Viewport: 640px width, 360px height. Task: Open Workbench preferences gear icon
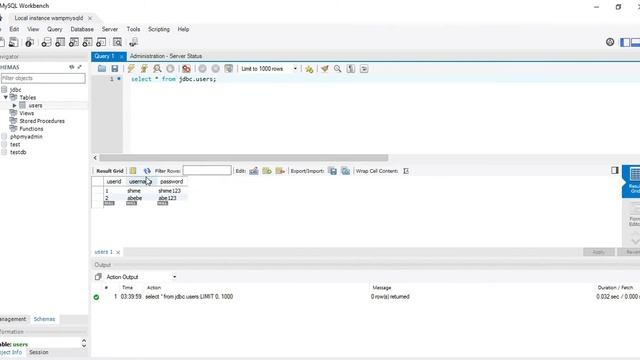tap(610, 42)
